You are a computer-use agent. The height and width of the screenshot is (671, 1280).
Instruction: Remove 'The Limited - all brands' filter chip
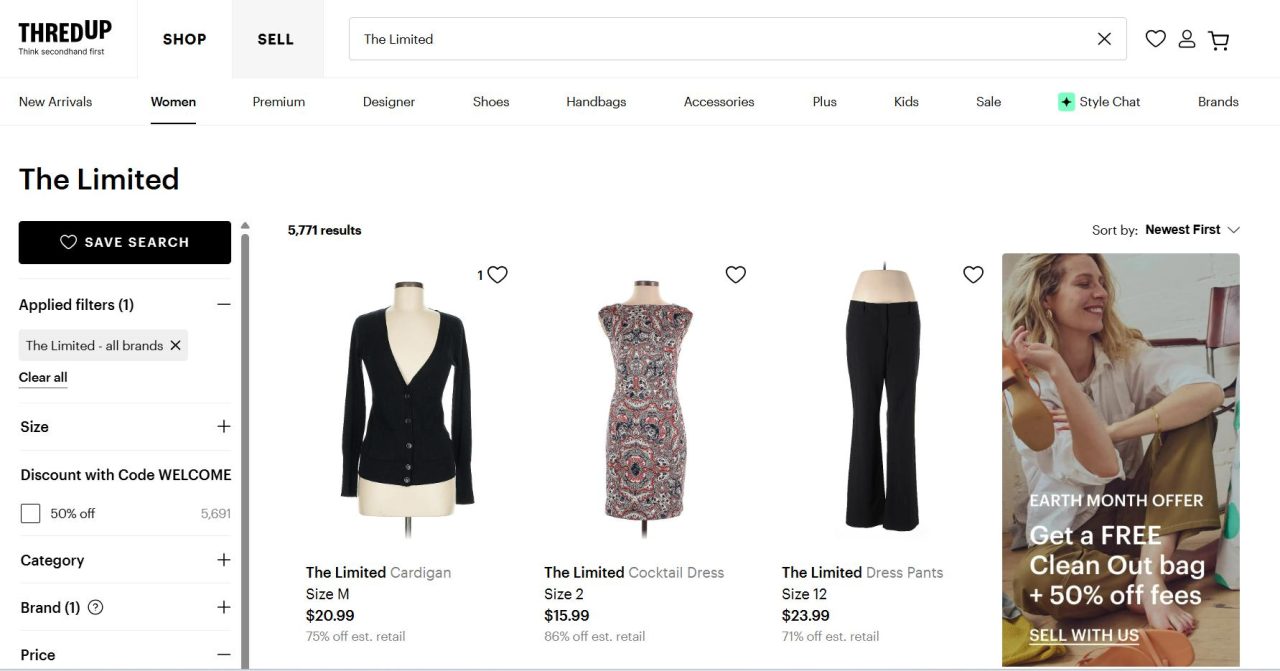tap(175, 345)
